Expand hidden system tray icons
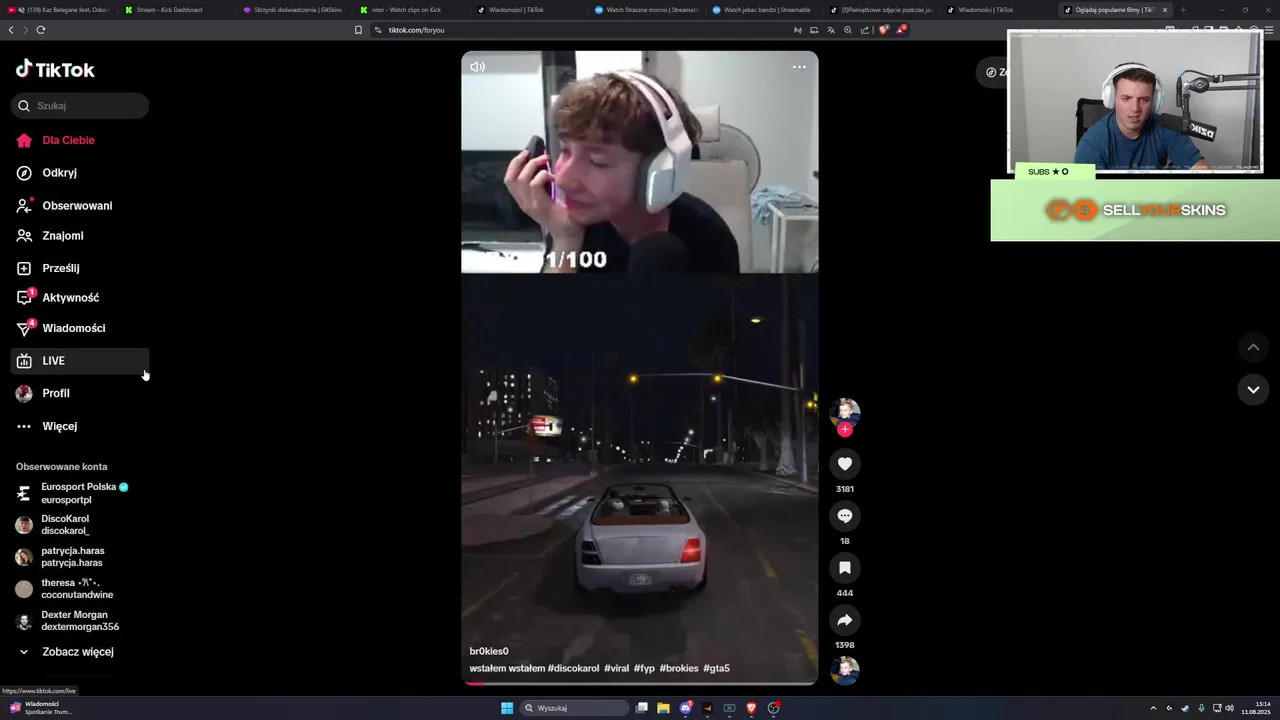The width and height of the screenshot is (1280, 720). pyautogui.click(x=1153, y=708)
